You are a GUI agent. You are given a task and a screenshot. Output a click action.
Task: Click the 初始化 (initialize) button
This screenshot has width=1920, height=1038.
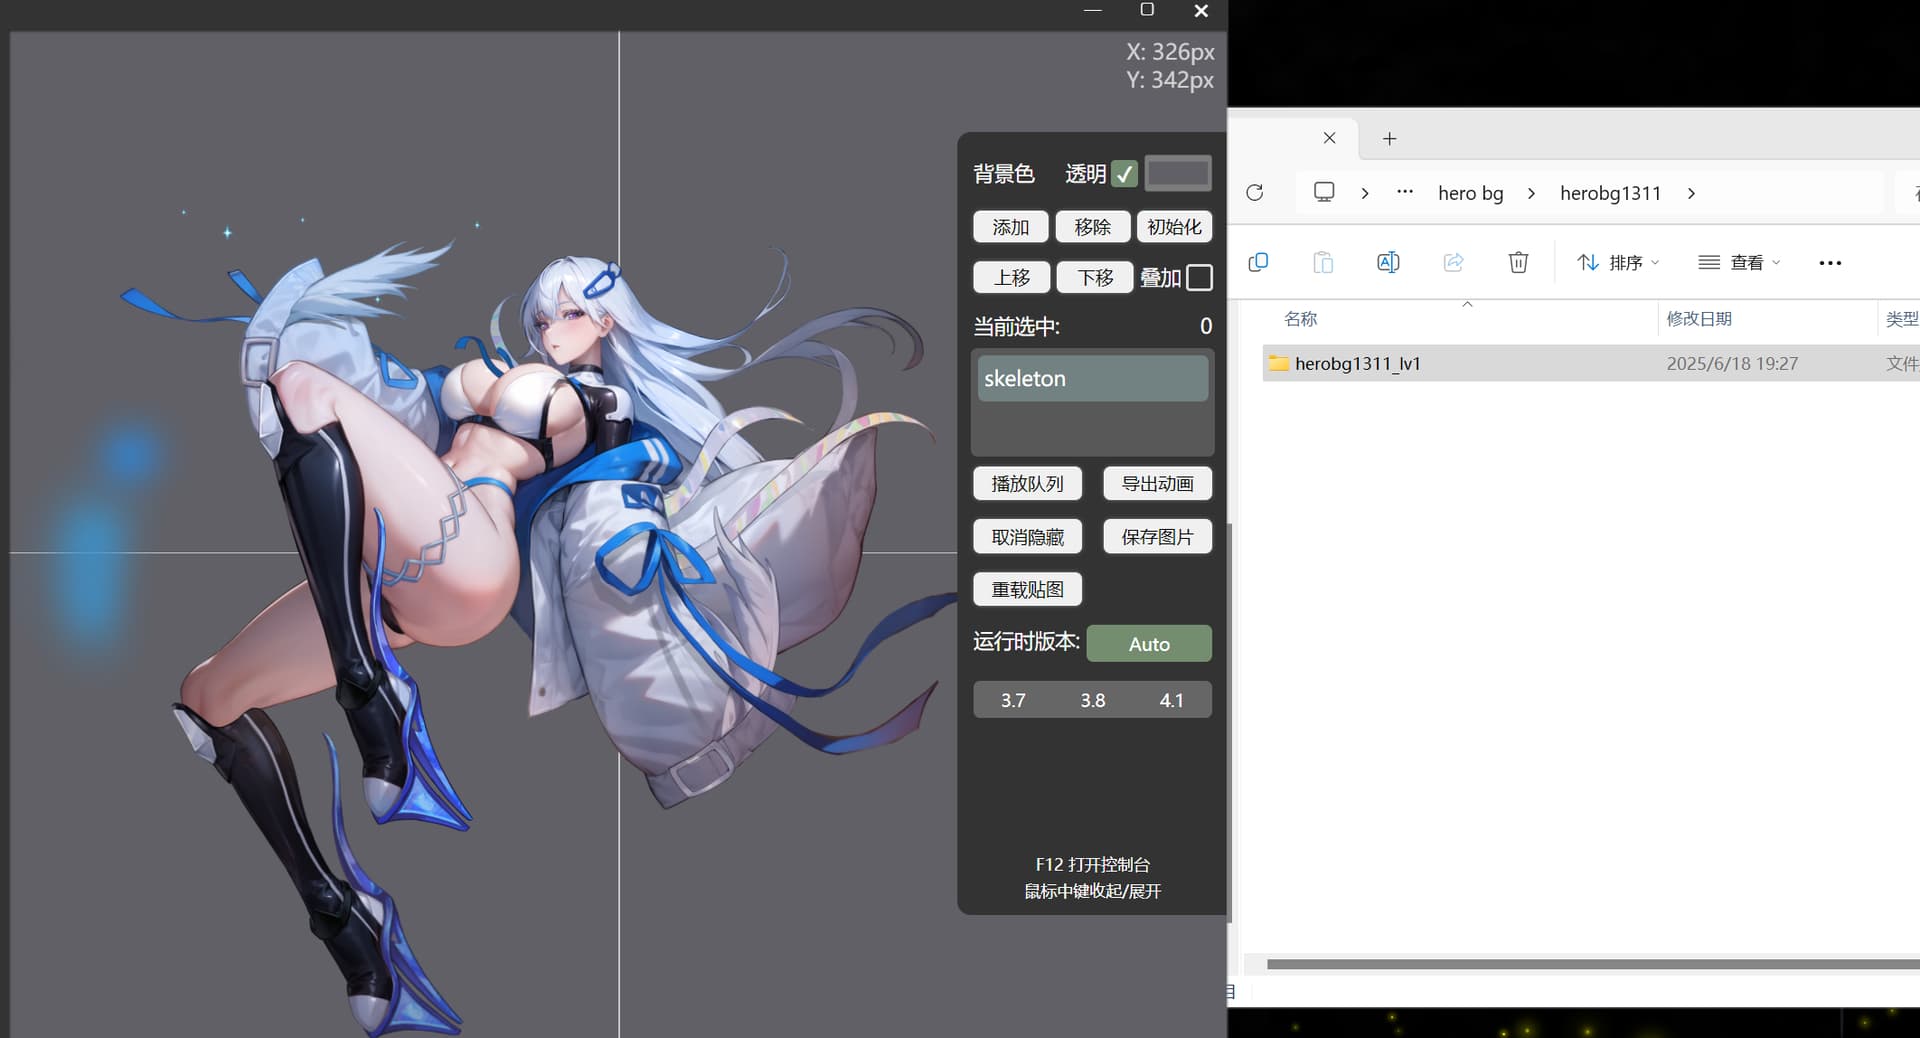click(1174, 227)
